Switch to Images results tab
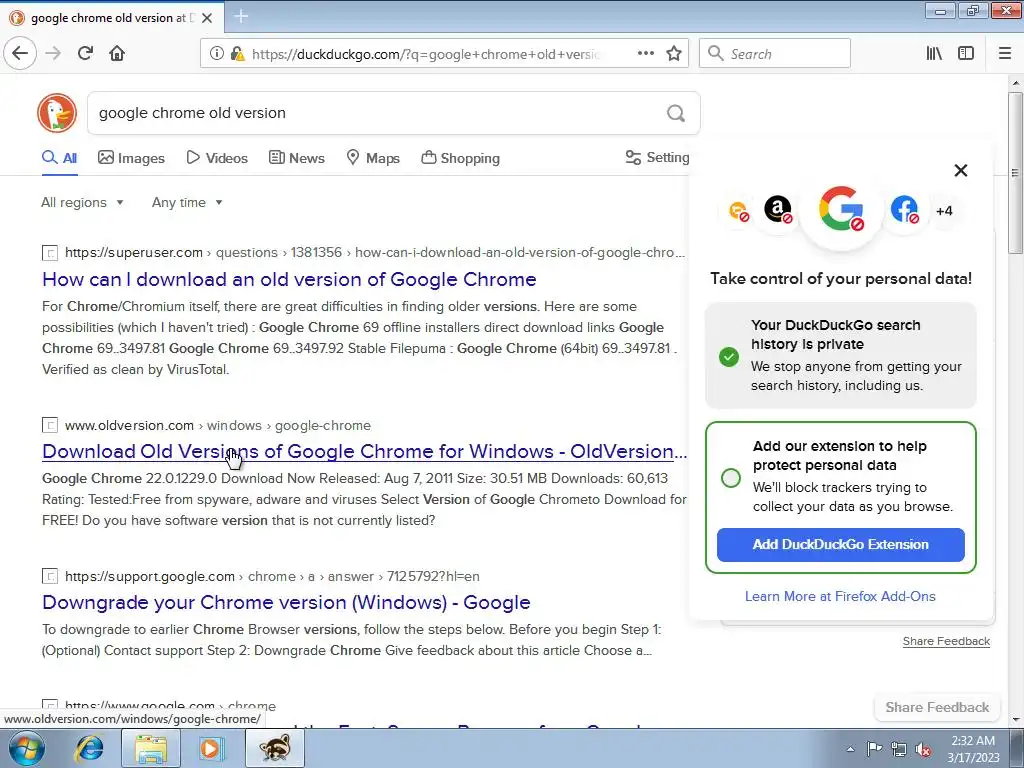This screenshot has width=1024, height=768. click(x=131, y=157)
